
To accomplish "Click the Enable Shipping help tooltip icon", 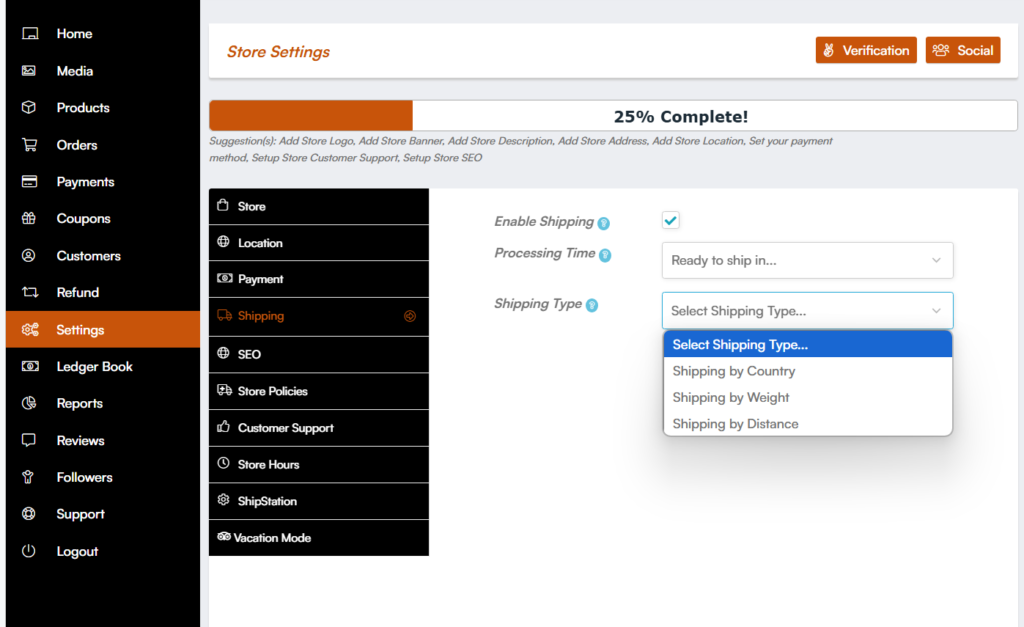I will point(604,223).
